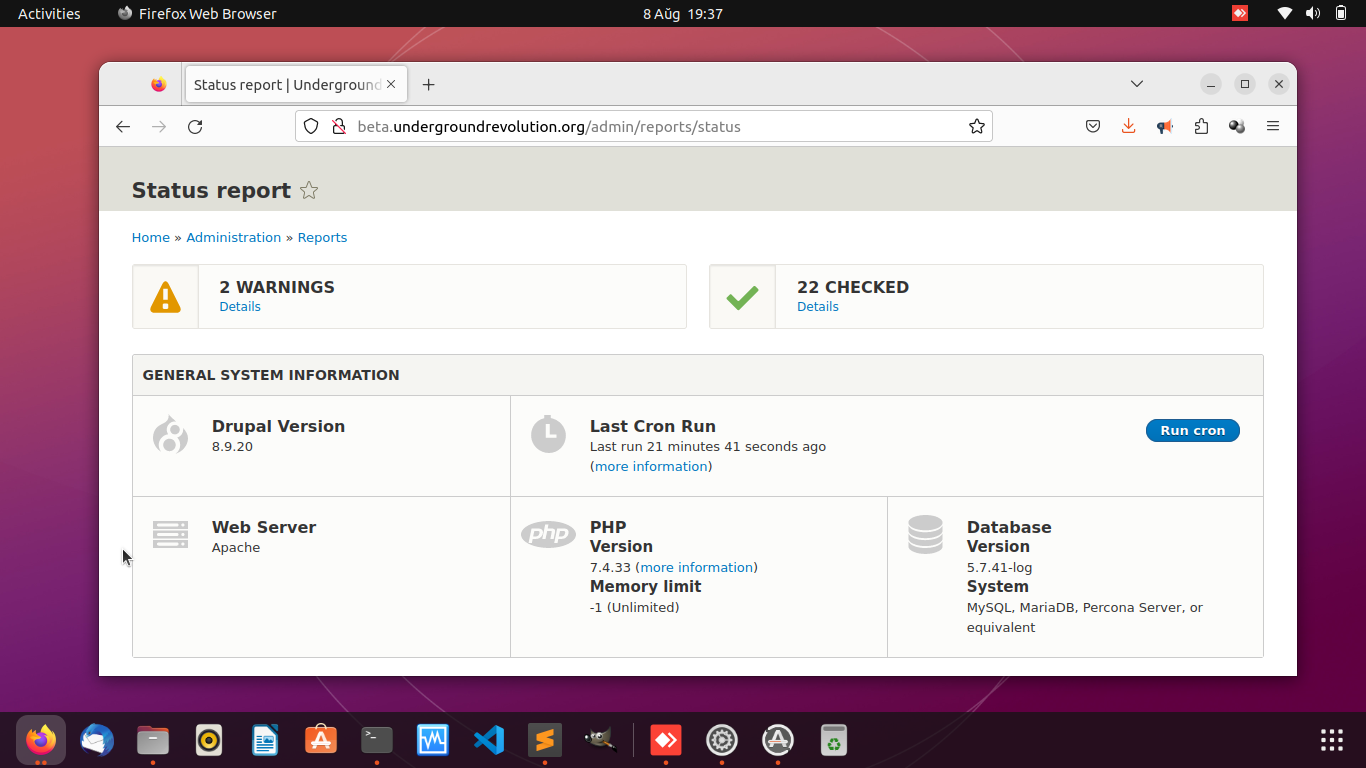Click the orange warning triangle icon

[165, 297]
